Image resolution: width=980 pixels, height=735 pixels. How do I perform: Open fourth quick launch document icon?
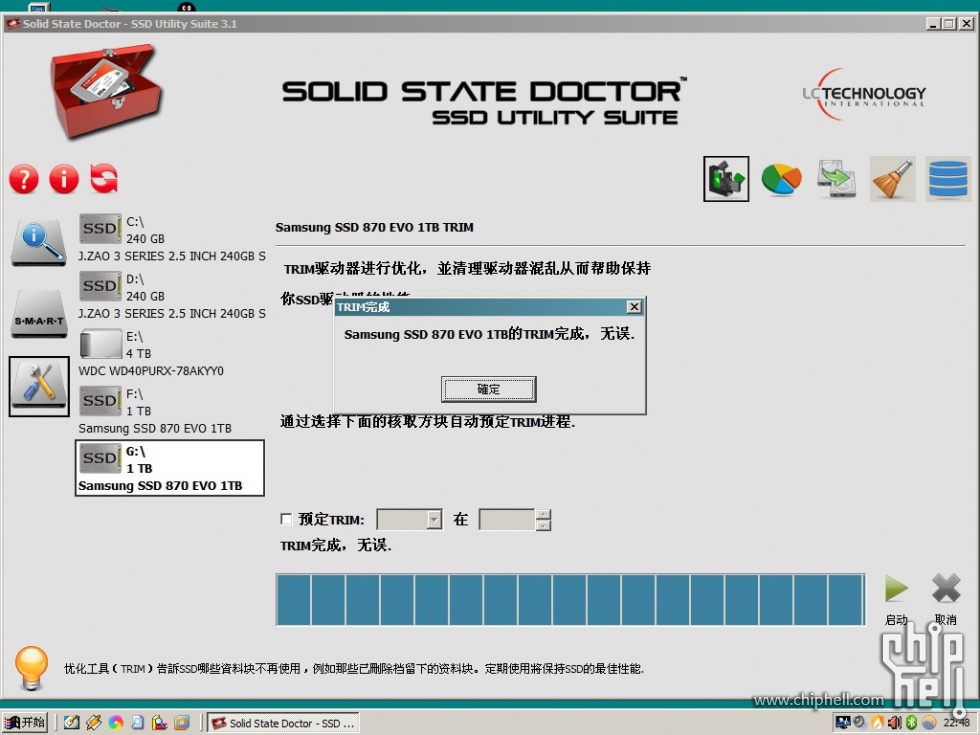(138, 722)
